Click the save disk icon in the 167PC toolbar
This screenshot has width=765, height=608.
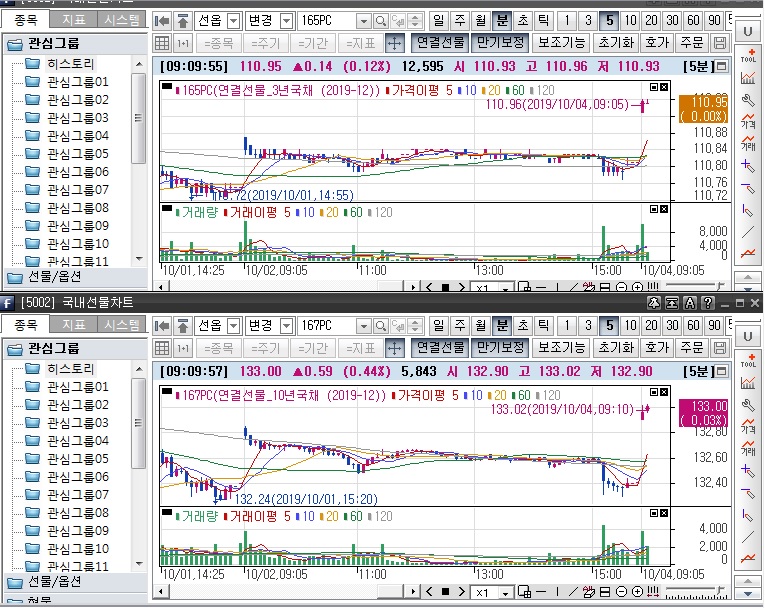point(720,348)
